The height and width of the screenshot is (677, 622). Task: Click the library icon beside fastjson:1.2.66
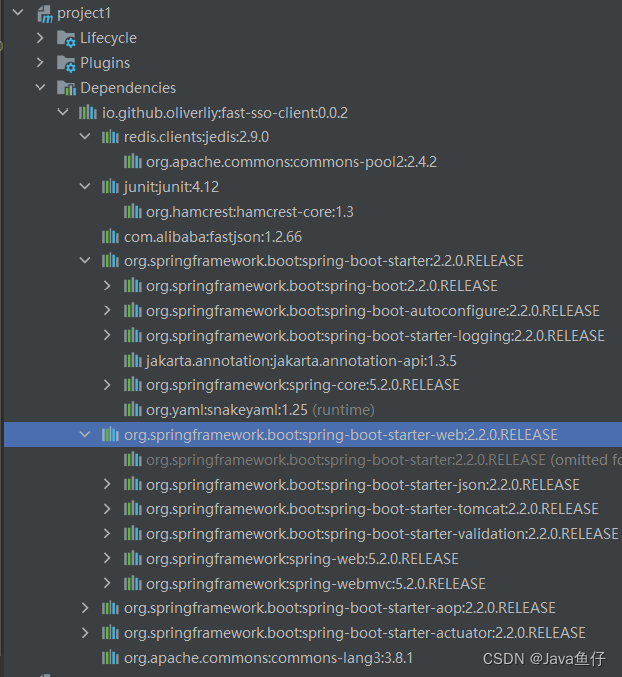click(x=110, y=236)
